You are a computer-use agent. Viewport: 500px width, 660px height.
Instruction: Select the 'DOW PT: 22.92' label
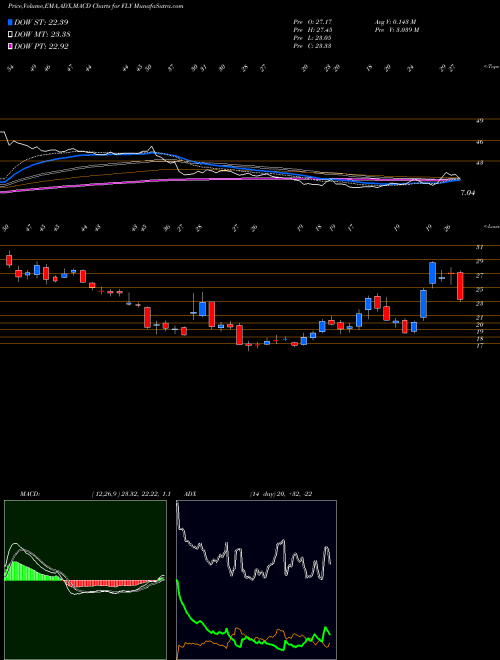point(41,46)
